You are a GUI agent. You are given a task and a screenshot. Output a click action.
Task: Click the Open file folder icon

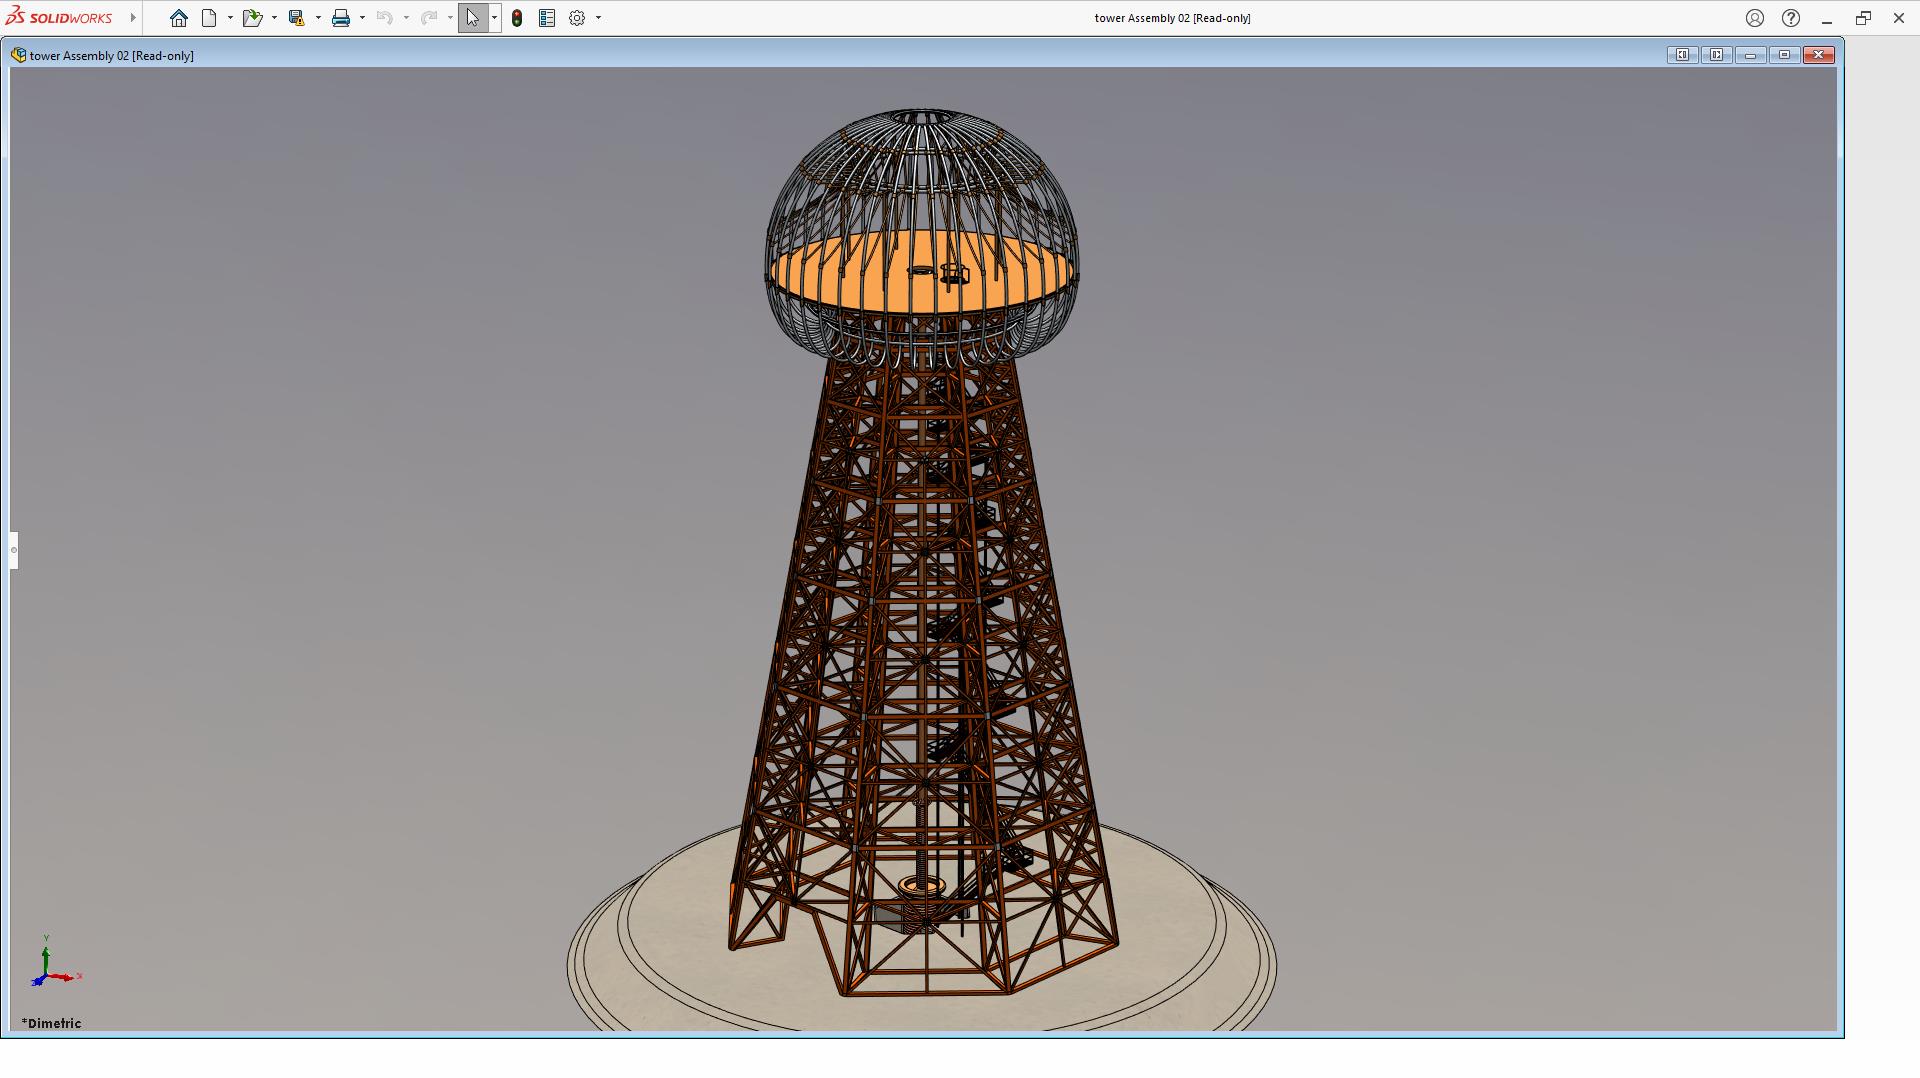pos(251,18)
